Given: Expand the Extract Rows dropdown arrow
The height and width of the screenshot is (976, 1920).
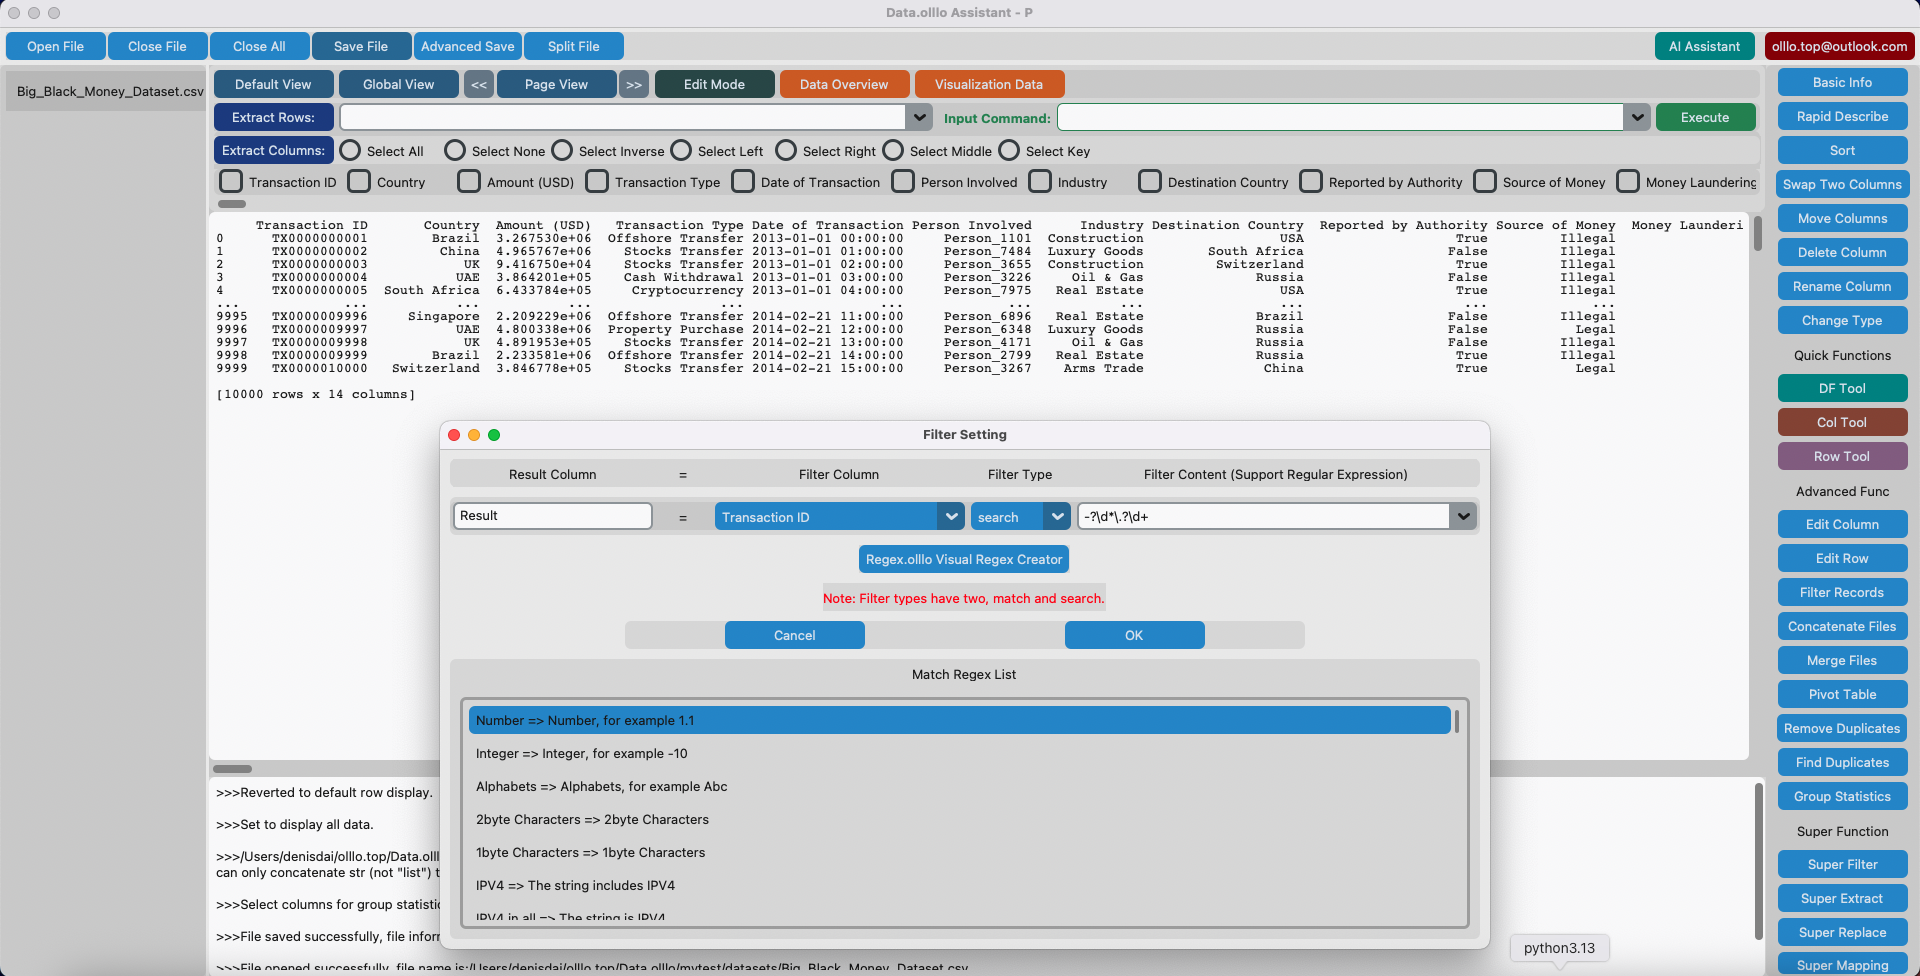Looking at the screenshot, I should (919, 118).
